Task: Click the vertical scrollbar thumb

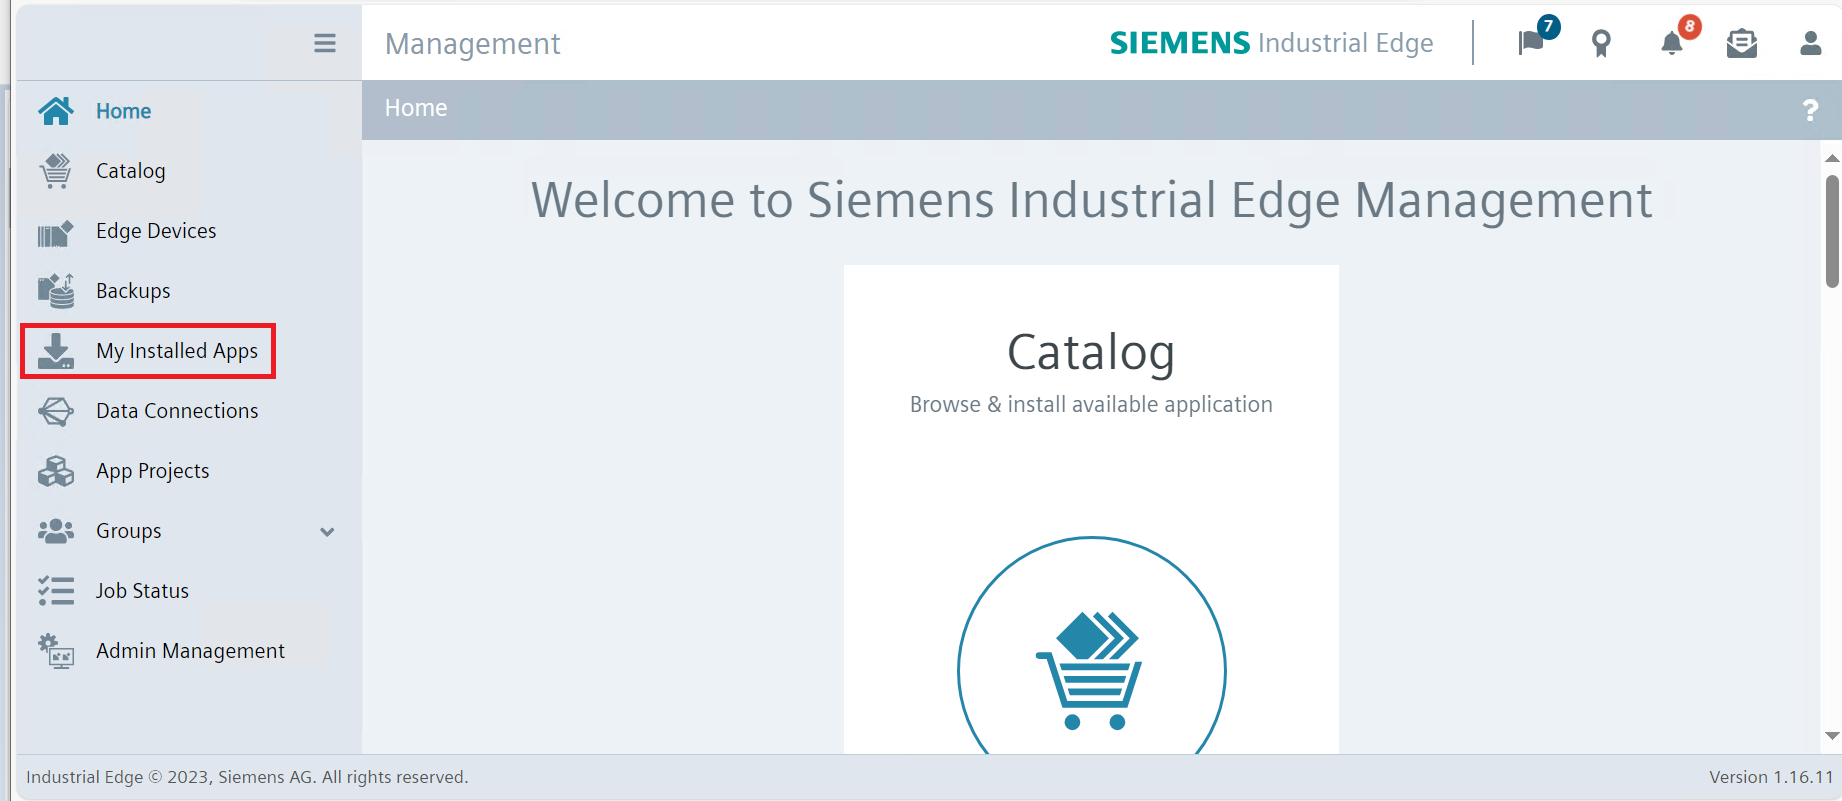Action: (1832, 231)
